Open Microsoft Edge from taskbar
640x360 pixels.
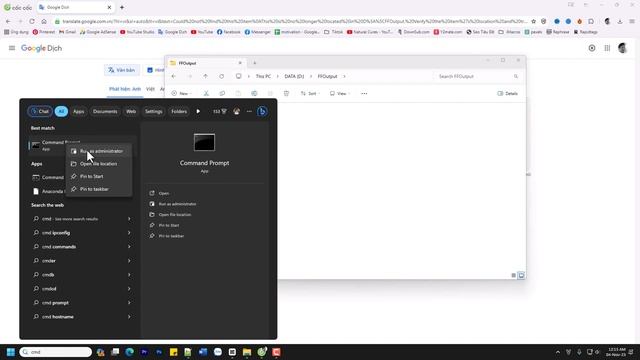point(129,352)
